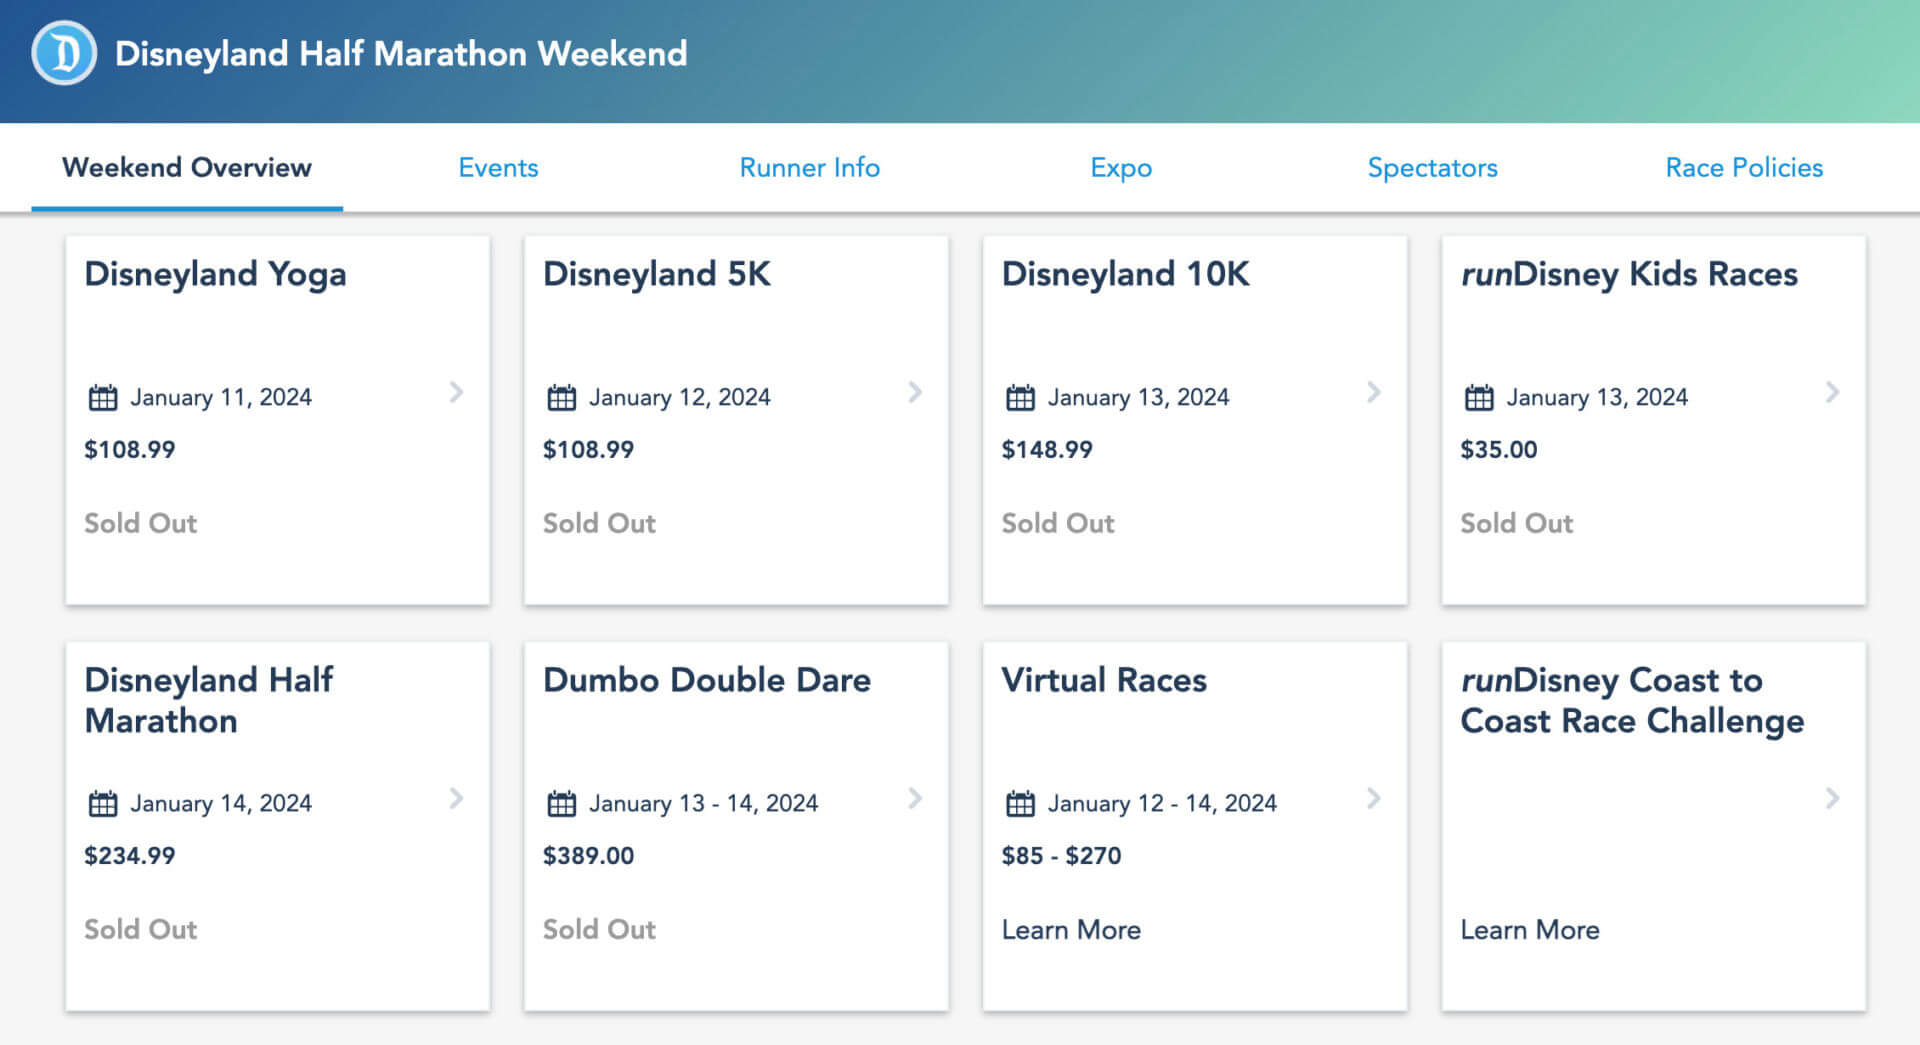Click the calendar icon on Disneyland 10K card
The image size is (1920, 1045).
(x=1020, y=397)
